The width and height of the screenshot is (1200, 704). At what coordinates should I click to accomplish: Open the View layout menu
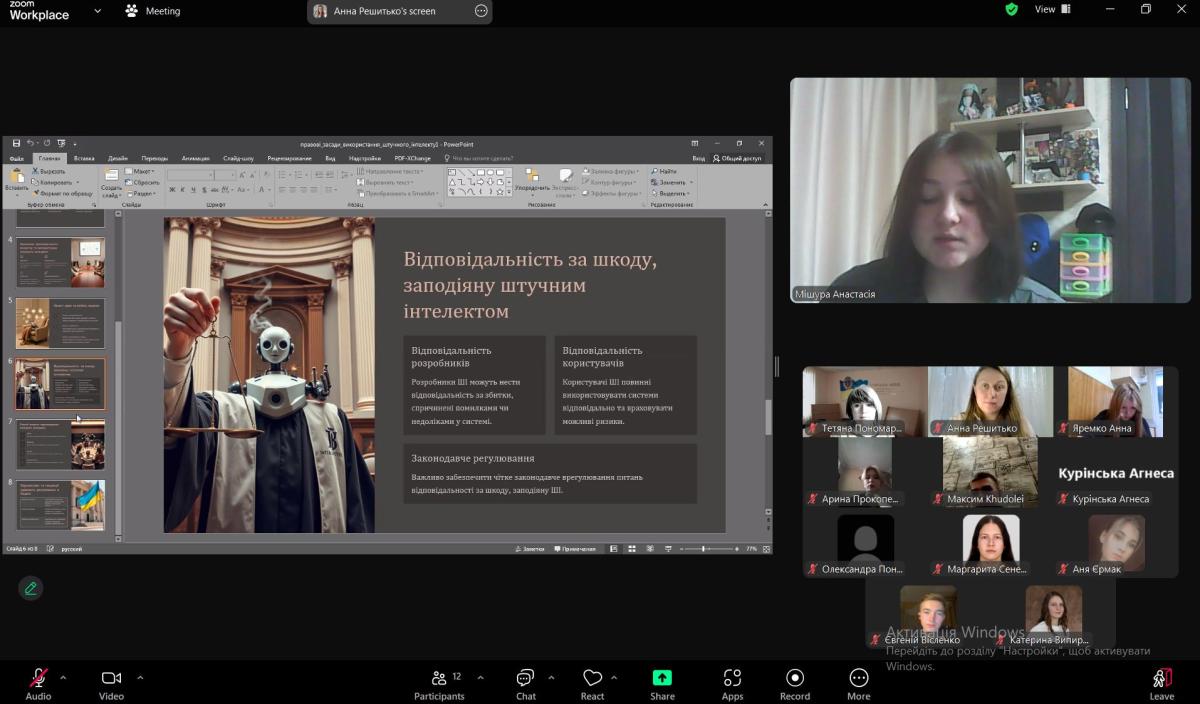1052,9
